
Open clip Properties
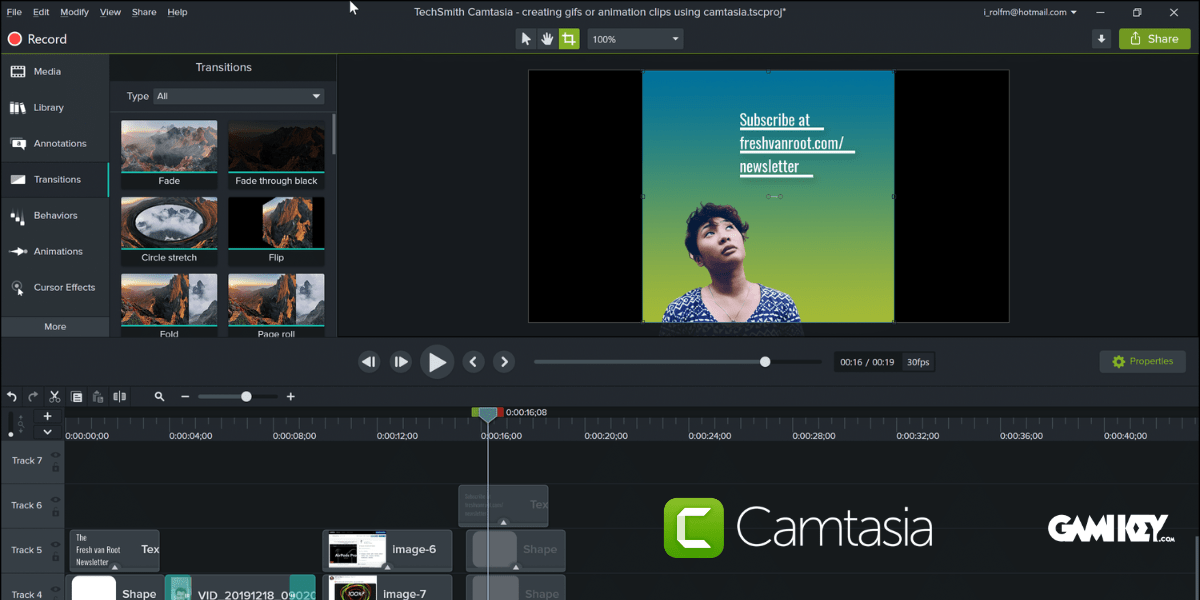tap(1142, 361)
